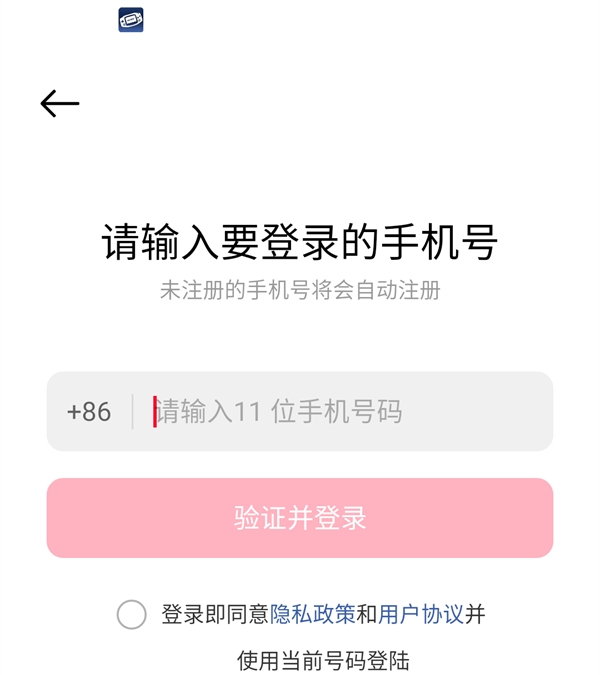Focus the 11-digit phone number field
The image size is (600, 675).
pos(340,412)
